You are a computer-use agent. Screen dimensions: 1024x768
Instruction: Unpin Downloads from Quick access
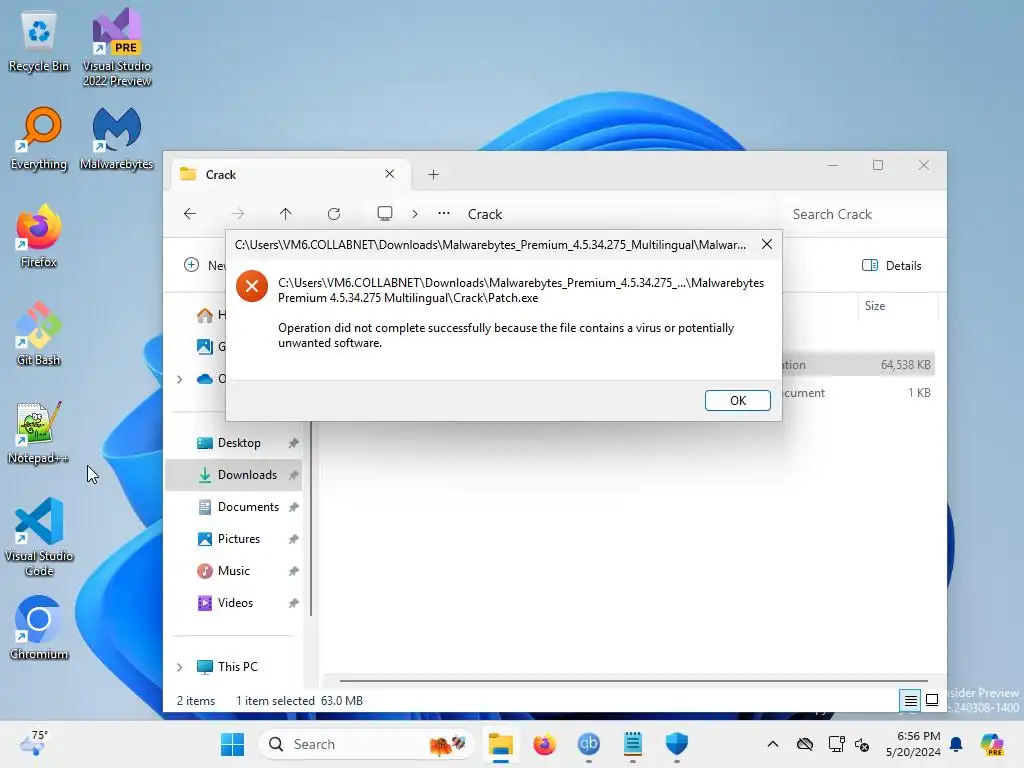point(294,475)
